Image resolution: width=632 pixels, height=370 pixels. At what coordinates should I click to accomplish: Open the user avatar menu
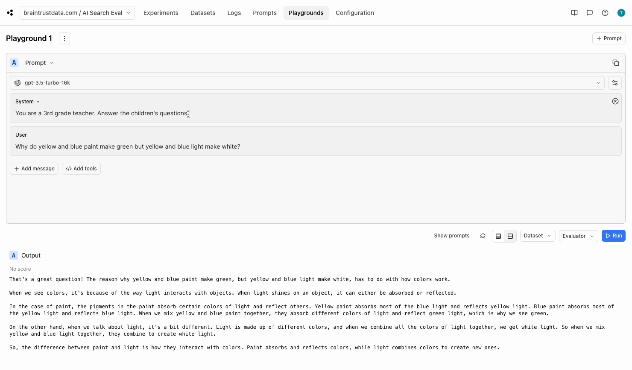(621, 13)
